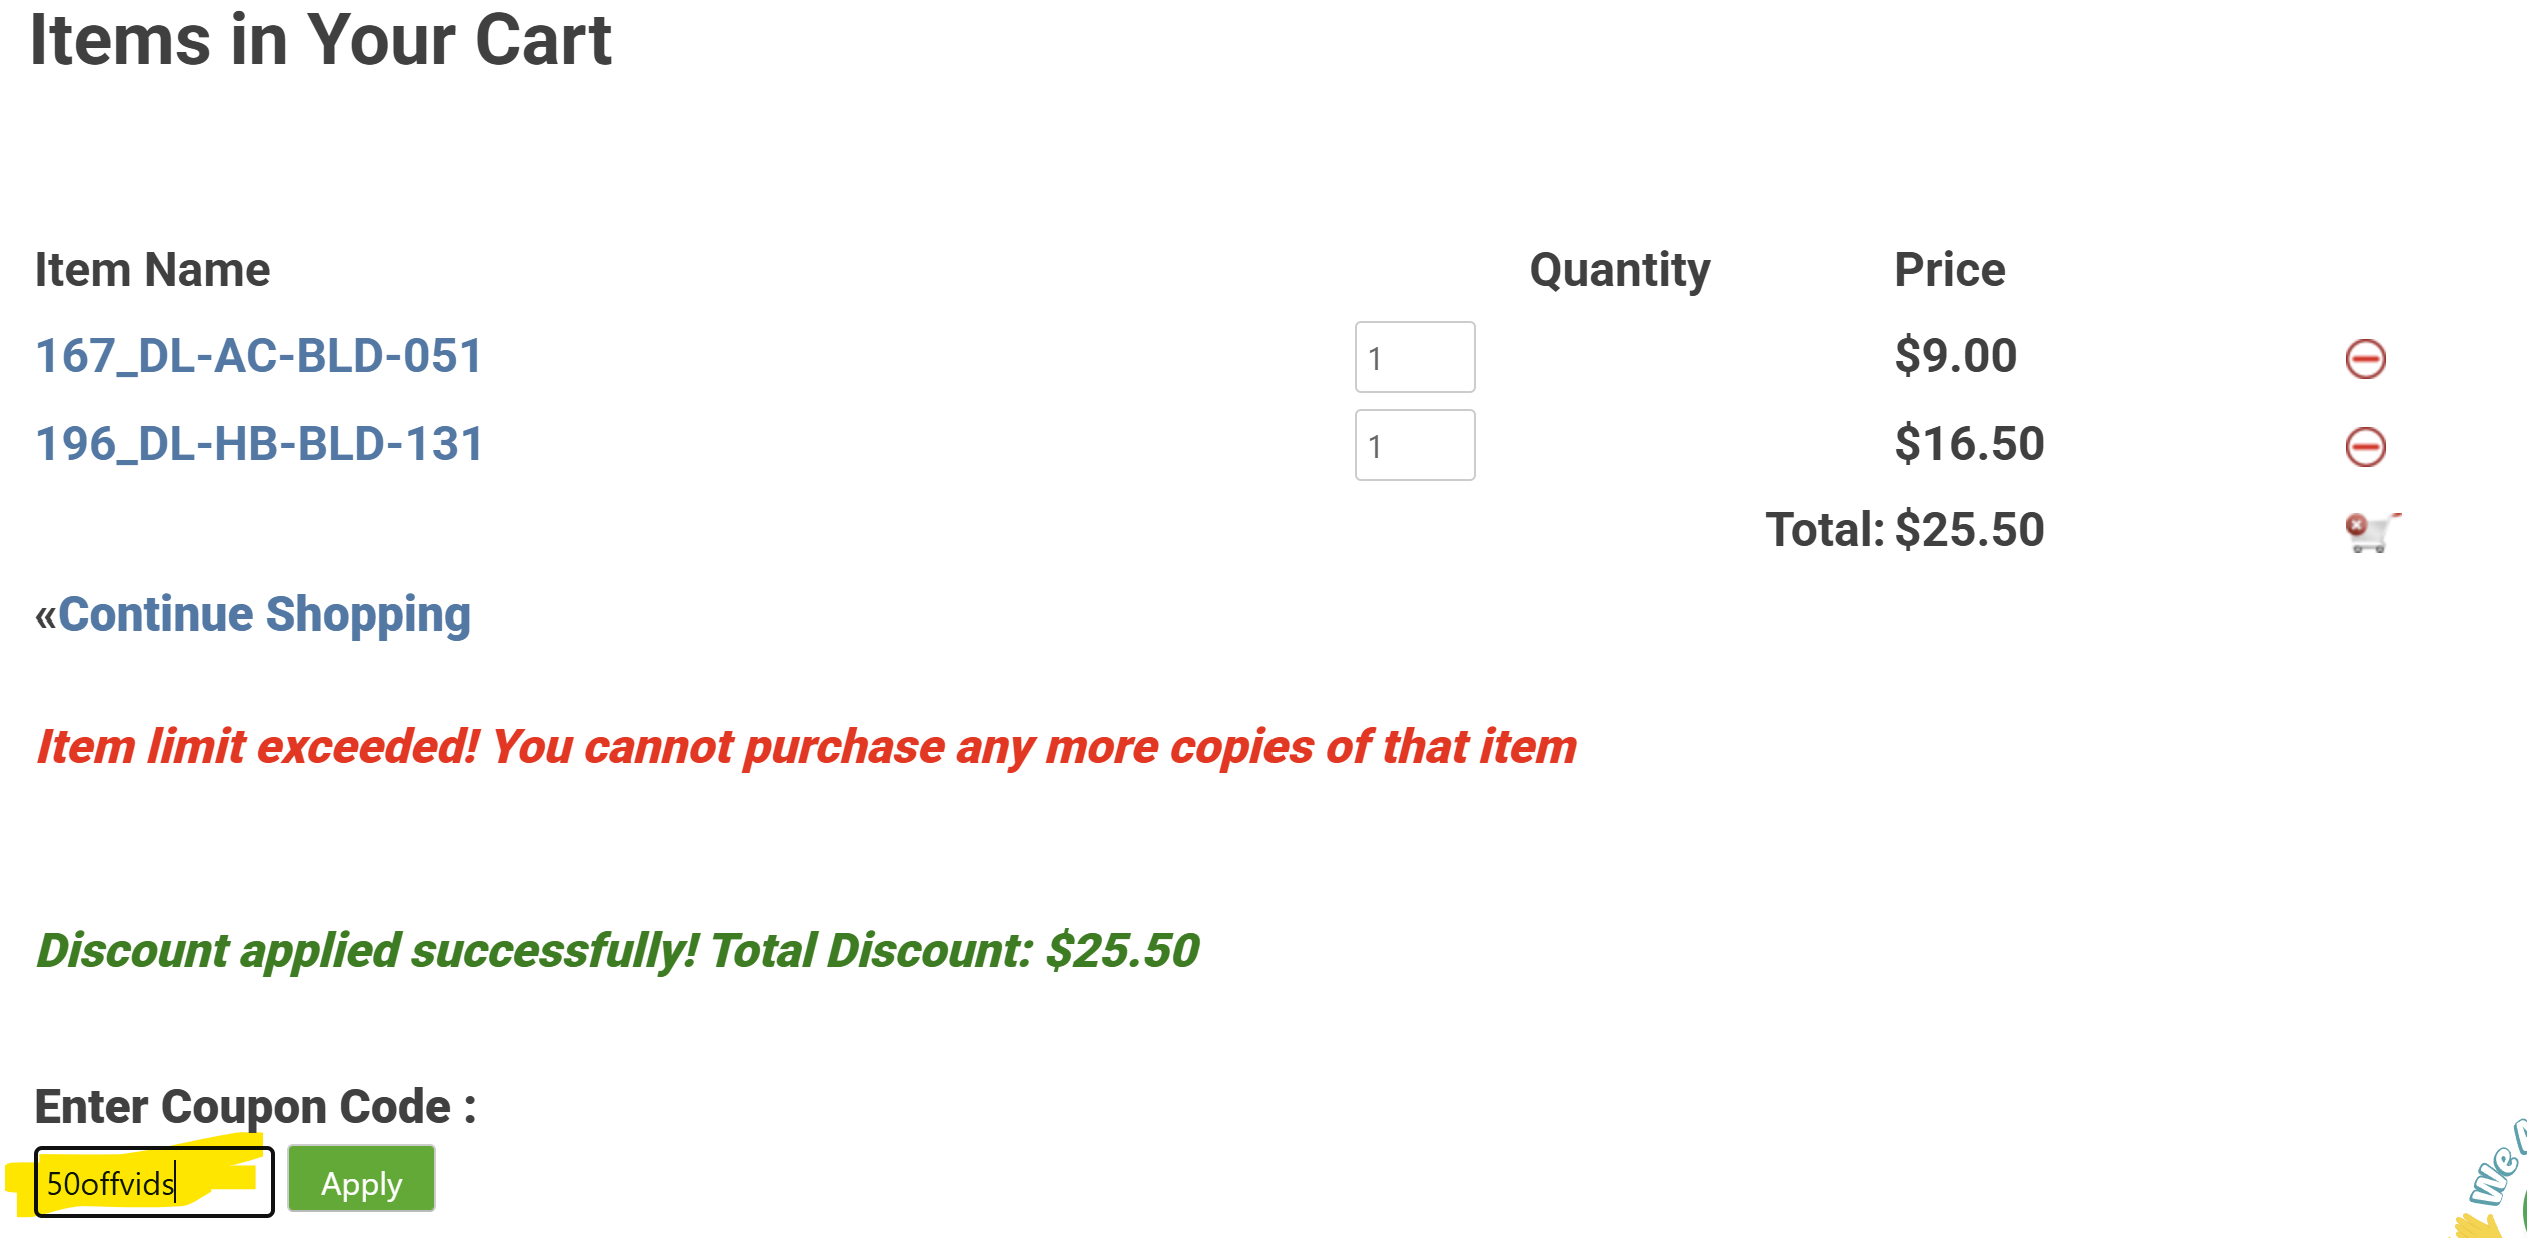Screen dimensions: 2527x1238
Task: Remove 167_DL-AC-BLD-051 with its red minus icon
Action: [2365, 359]
